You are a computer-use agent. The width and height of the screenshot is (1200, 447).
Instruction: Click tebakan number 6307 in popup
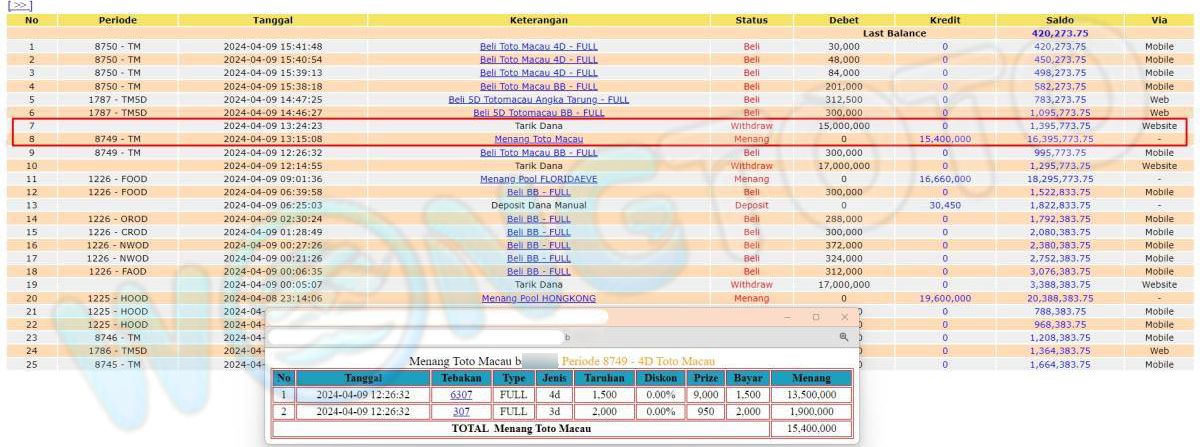[460, 395]
